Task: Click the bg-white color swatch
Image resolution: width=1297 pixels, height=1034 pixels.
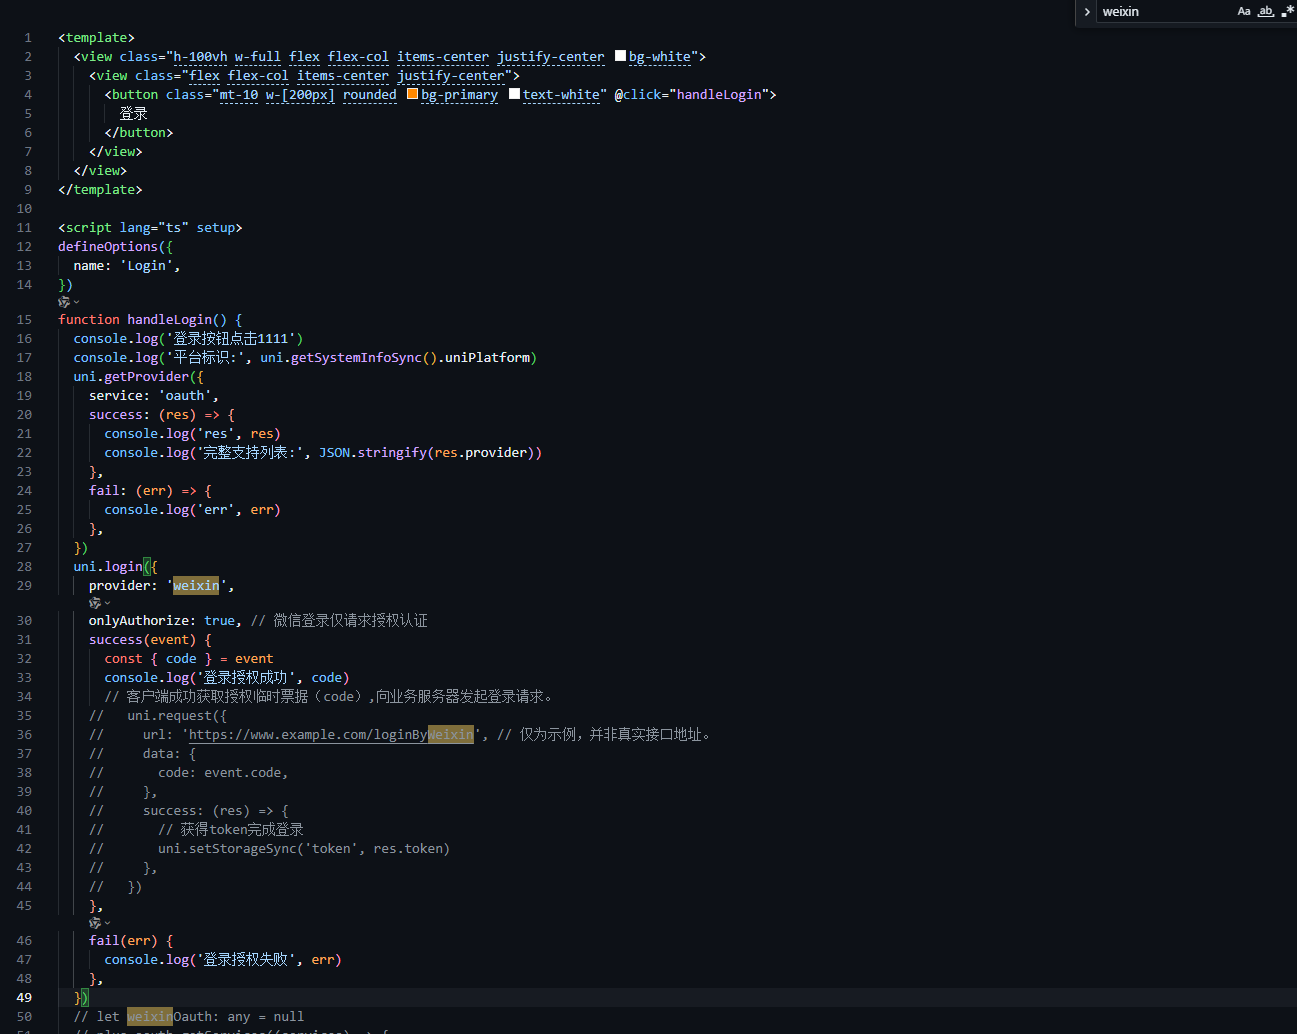Action: coord(620,56)
